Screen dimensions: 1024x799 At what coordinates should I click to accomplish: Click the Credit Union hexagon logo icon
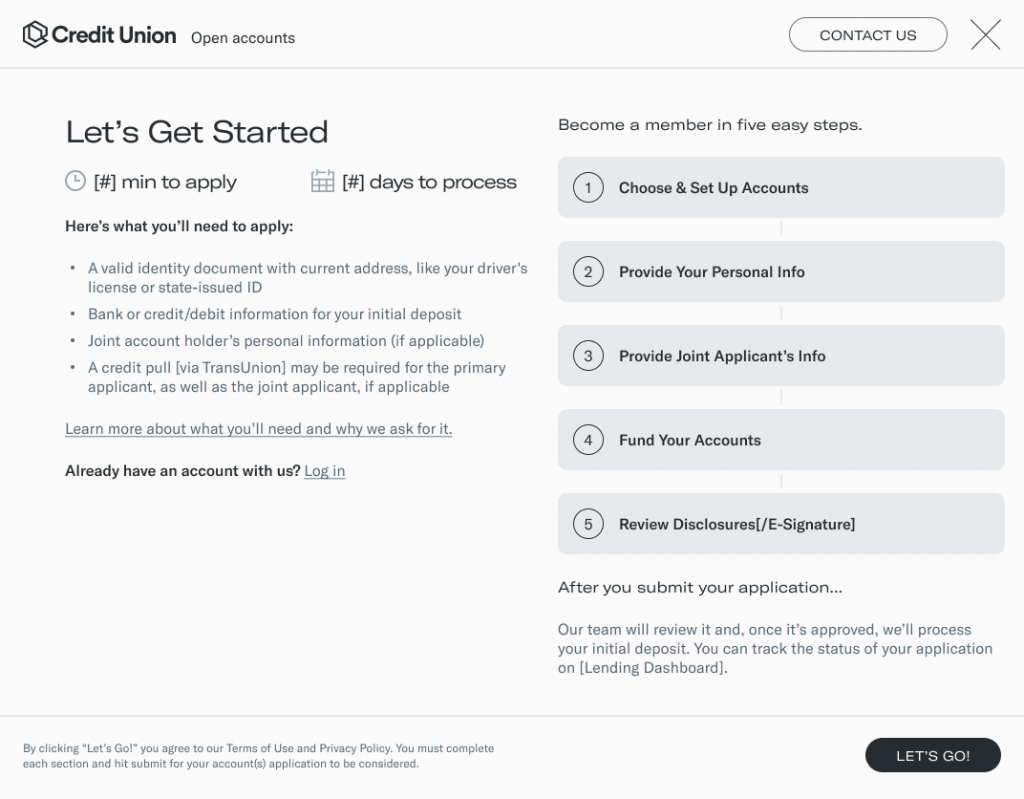[x=35, y=35]
